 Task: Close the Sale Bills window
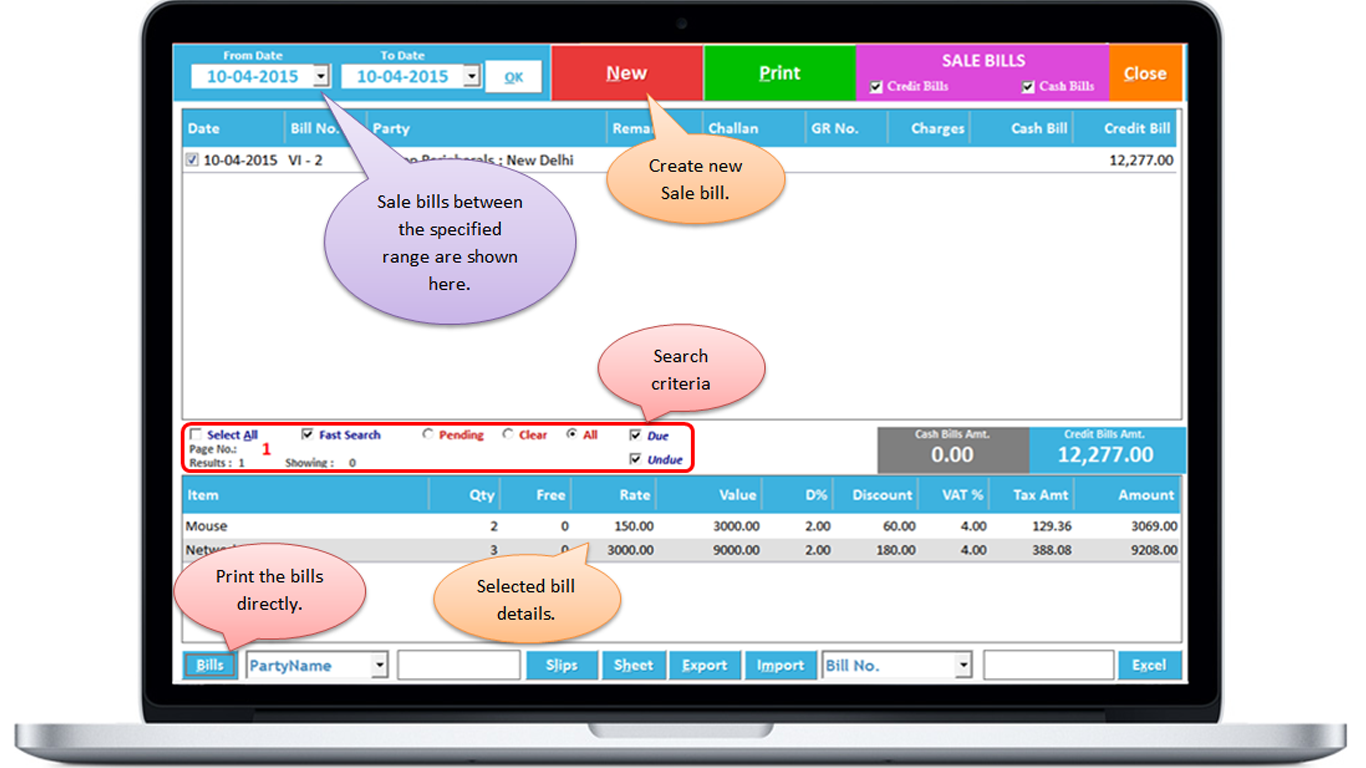[1145, 73]
